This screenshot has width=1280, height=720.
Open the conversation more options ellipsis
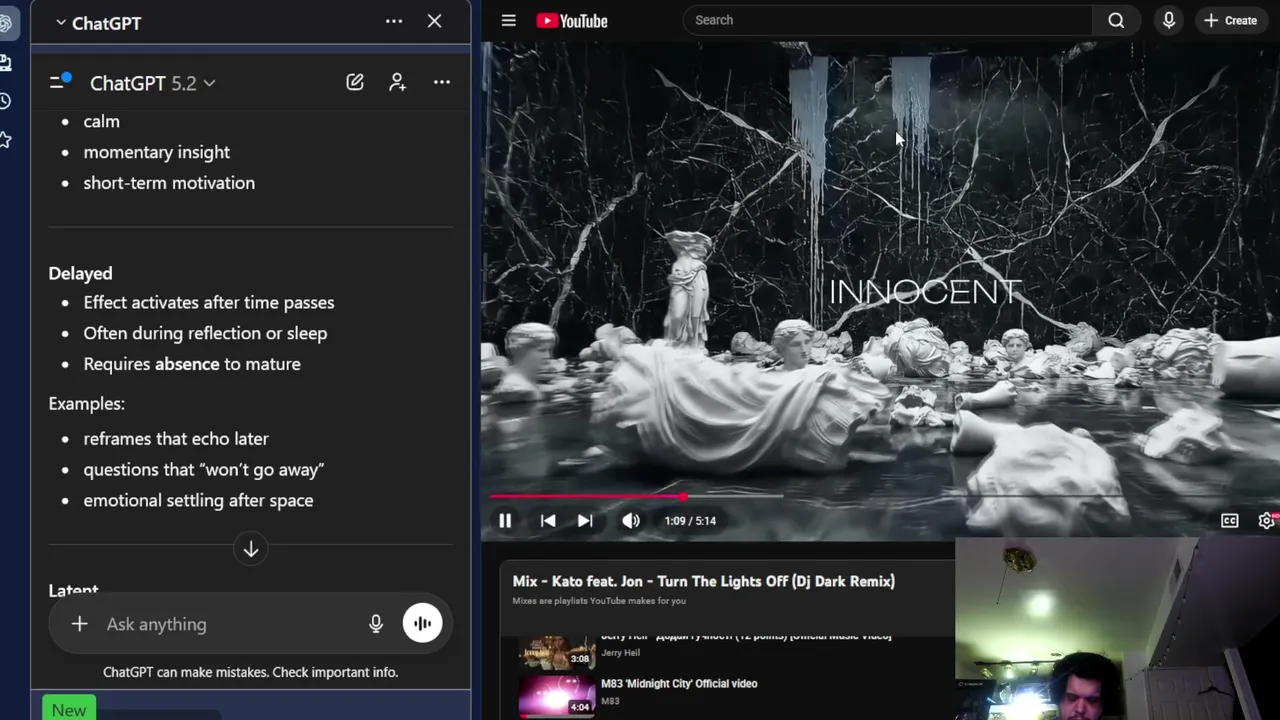point(442,82)
